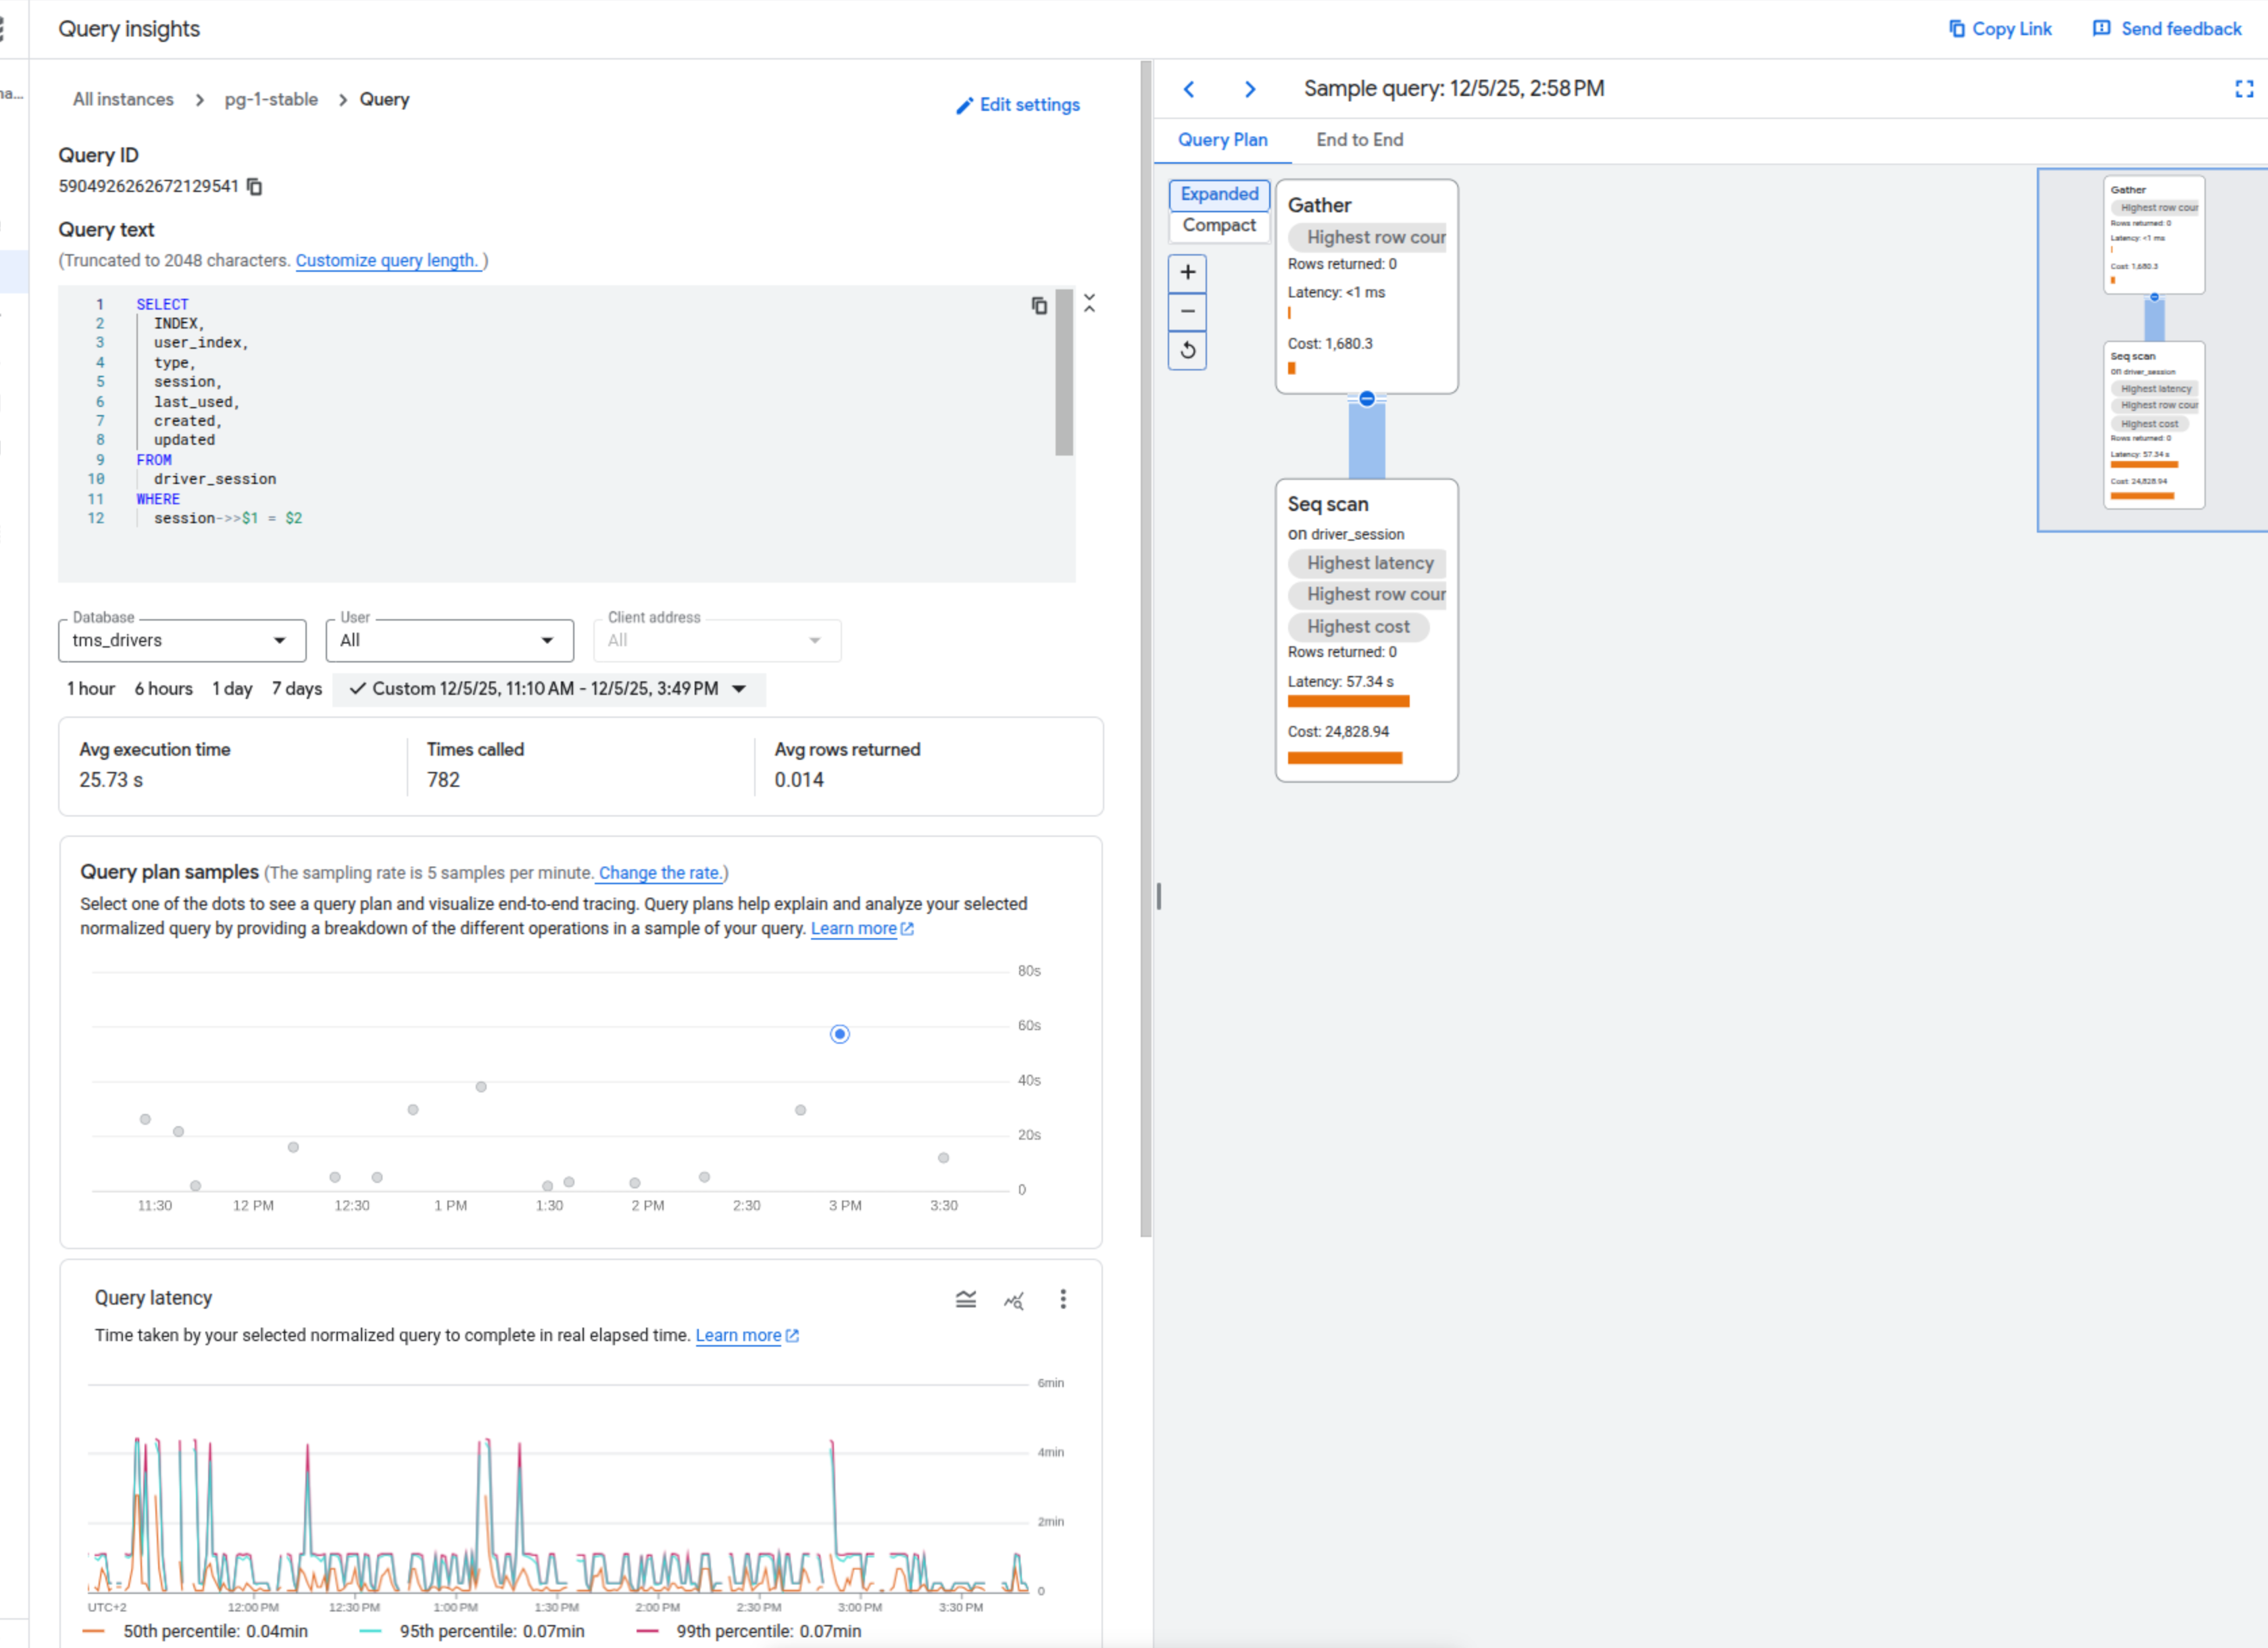Select the sample dot near 40s at 1 PM
2268x1648 pixels.
tap(481, 1087)
